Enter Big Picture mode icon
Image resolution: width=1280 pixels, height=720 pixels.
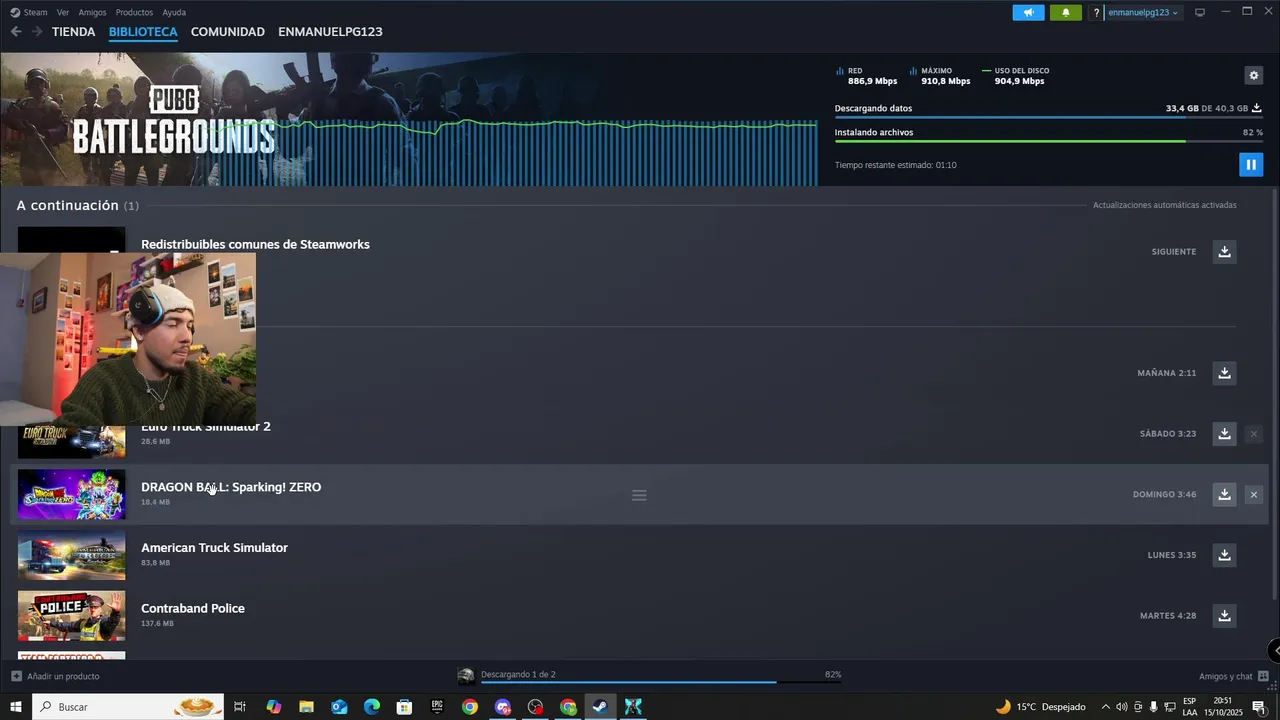1200,12
